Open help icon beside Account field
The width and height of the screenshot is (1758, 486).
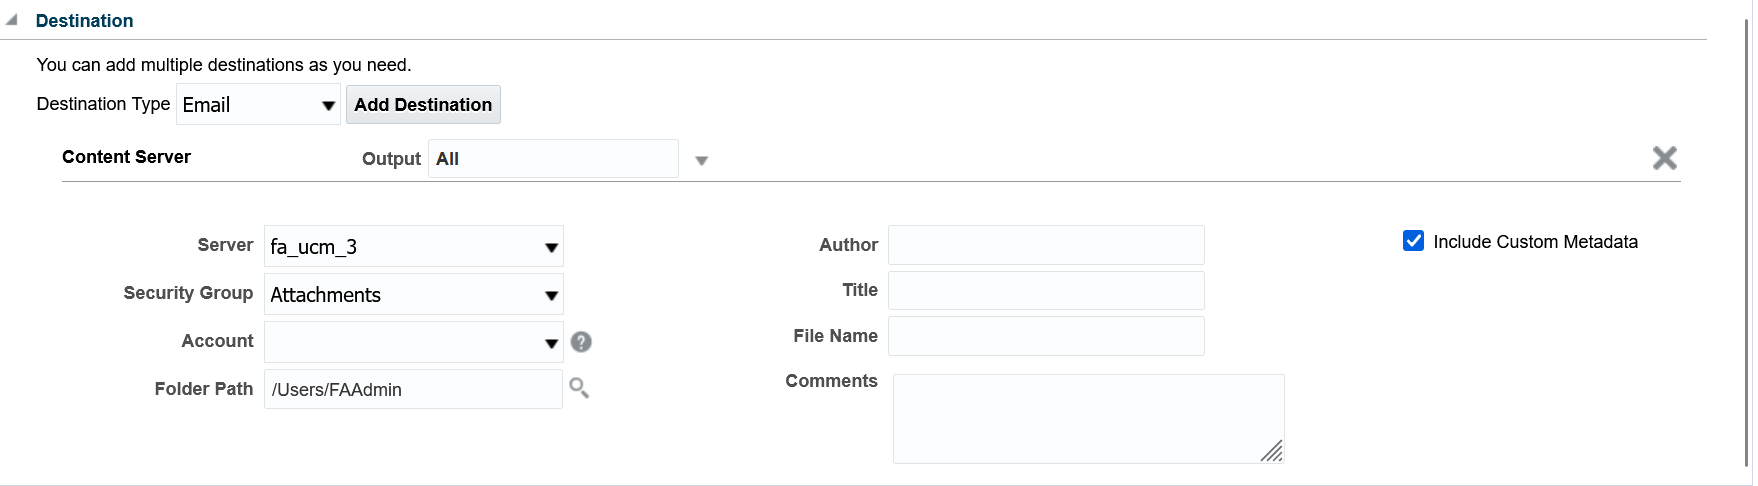581,342
